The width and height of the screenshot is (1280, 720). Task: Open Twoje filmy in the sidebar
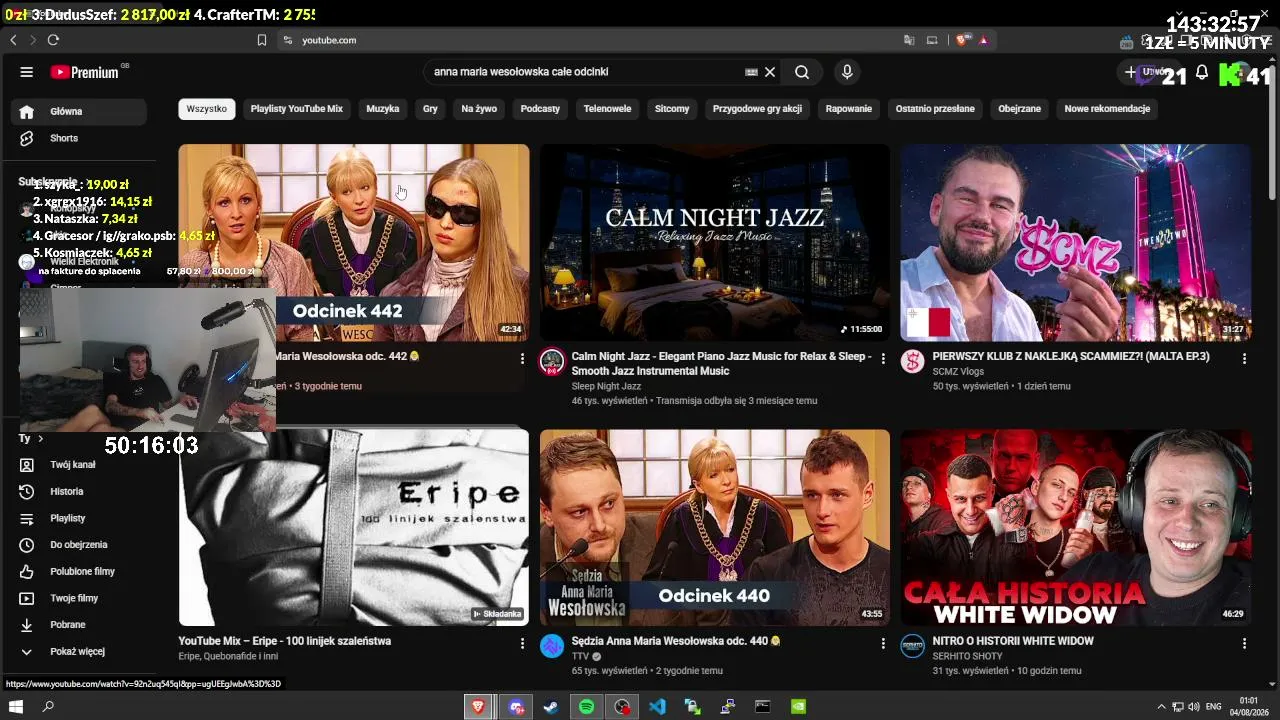80,598
